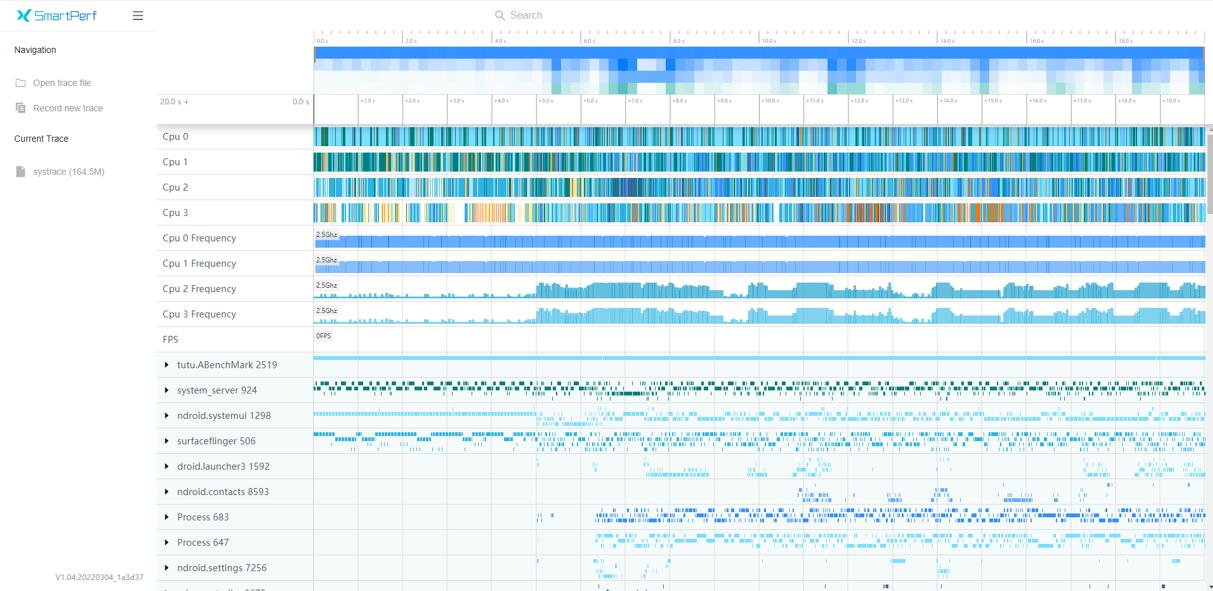This screenshot has height=591, width=1213.
Task: Click the Record new trace icon
Action: tap(20, 108)
